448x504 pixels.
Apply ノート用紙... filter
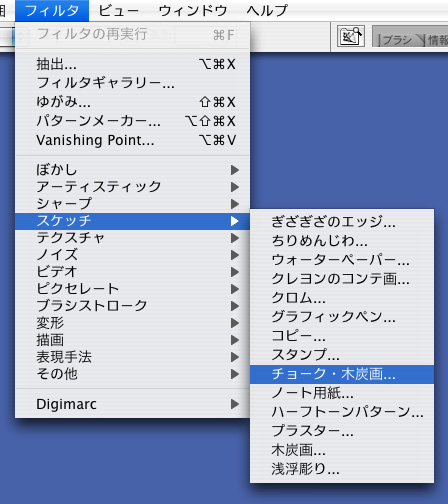pyautogui.click(x=342, y=393)
